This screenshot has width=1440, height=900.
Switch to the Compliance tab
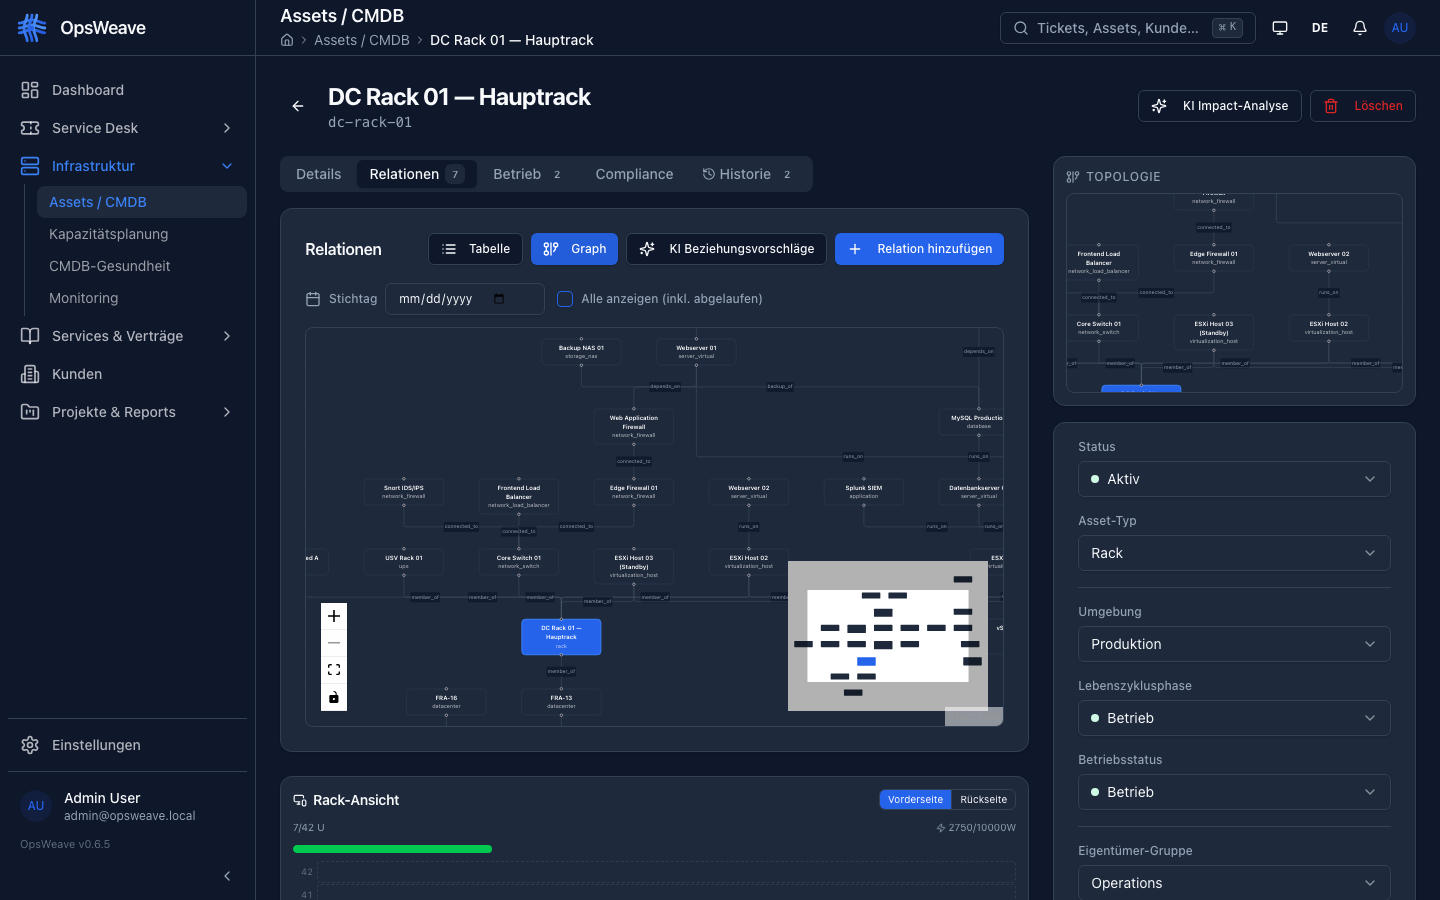634,174
